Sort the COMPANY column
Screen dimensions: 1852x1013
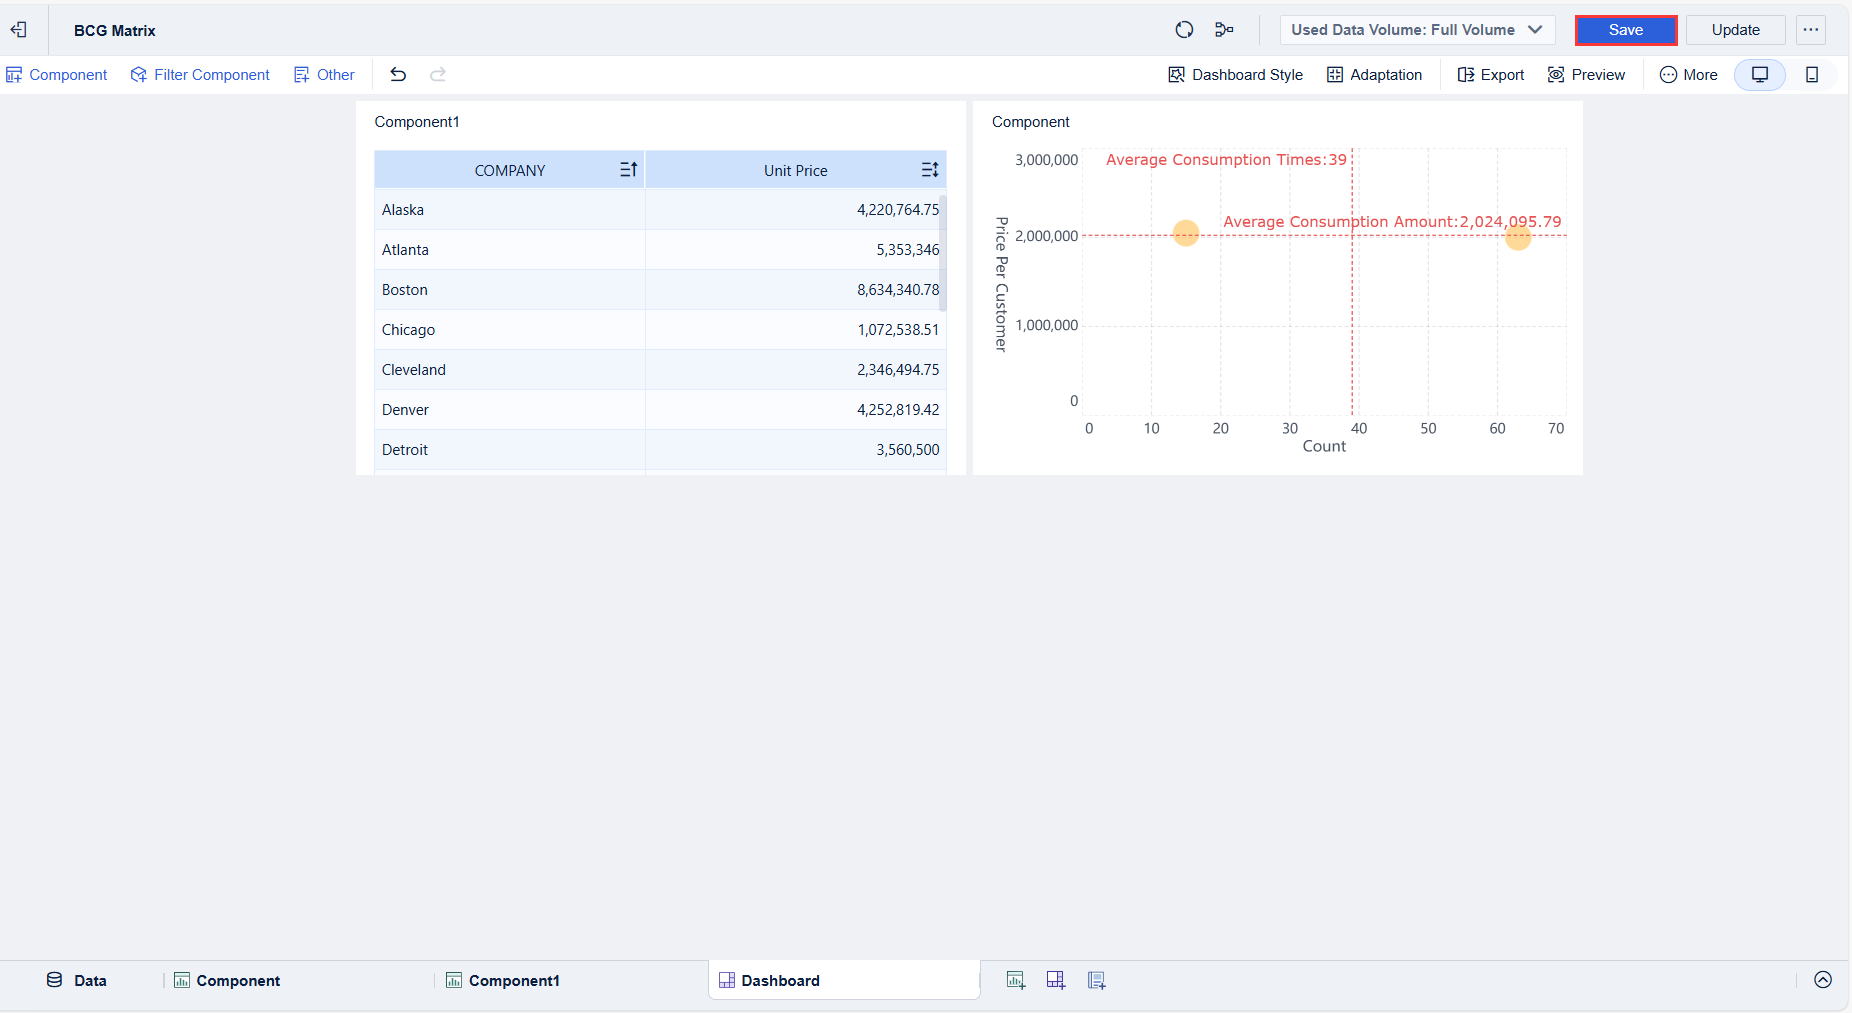pos(627,169)
